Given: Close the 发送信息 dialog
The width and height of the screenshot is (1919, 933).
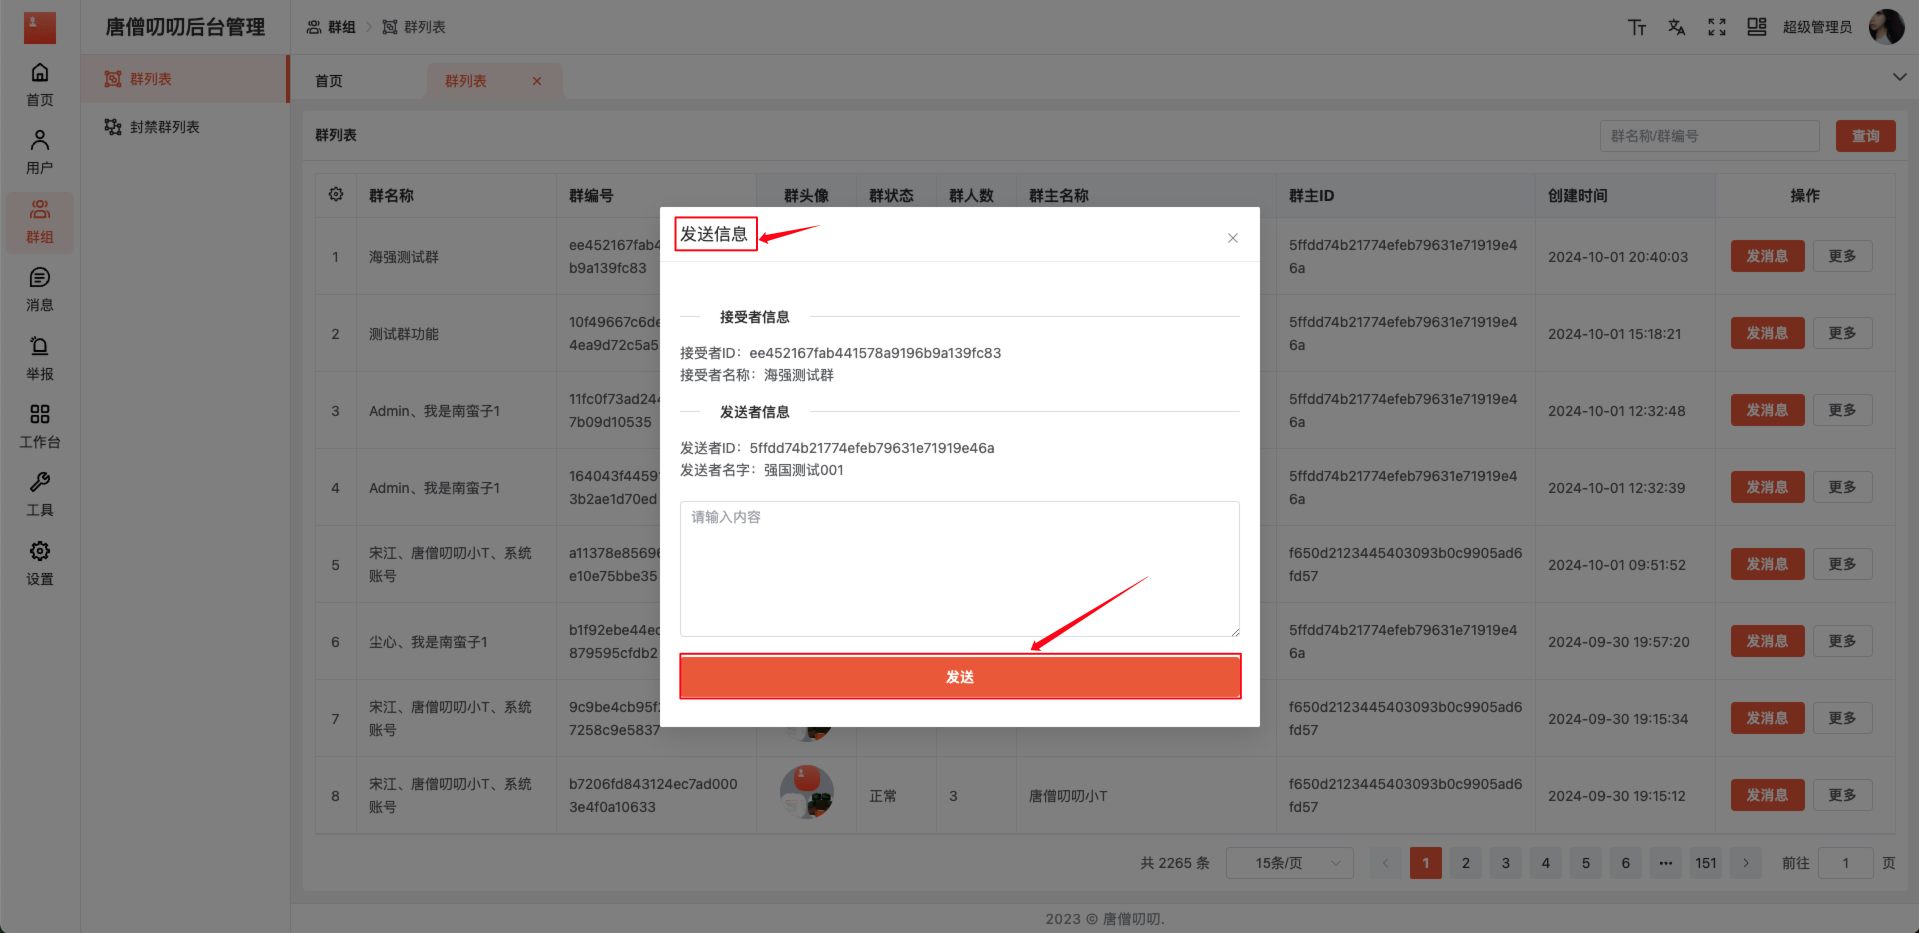Looking at the screenshot, I should point(1231,237).
